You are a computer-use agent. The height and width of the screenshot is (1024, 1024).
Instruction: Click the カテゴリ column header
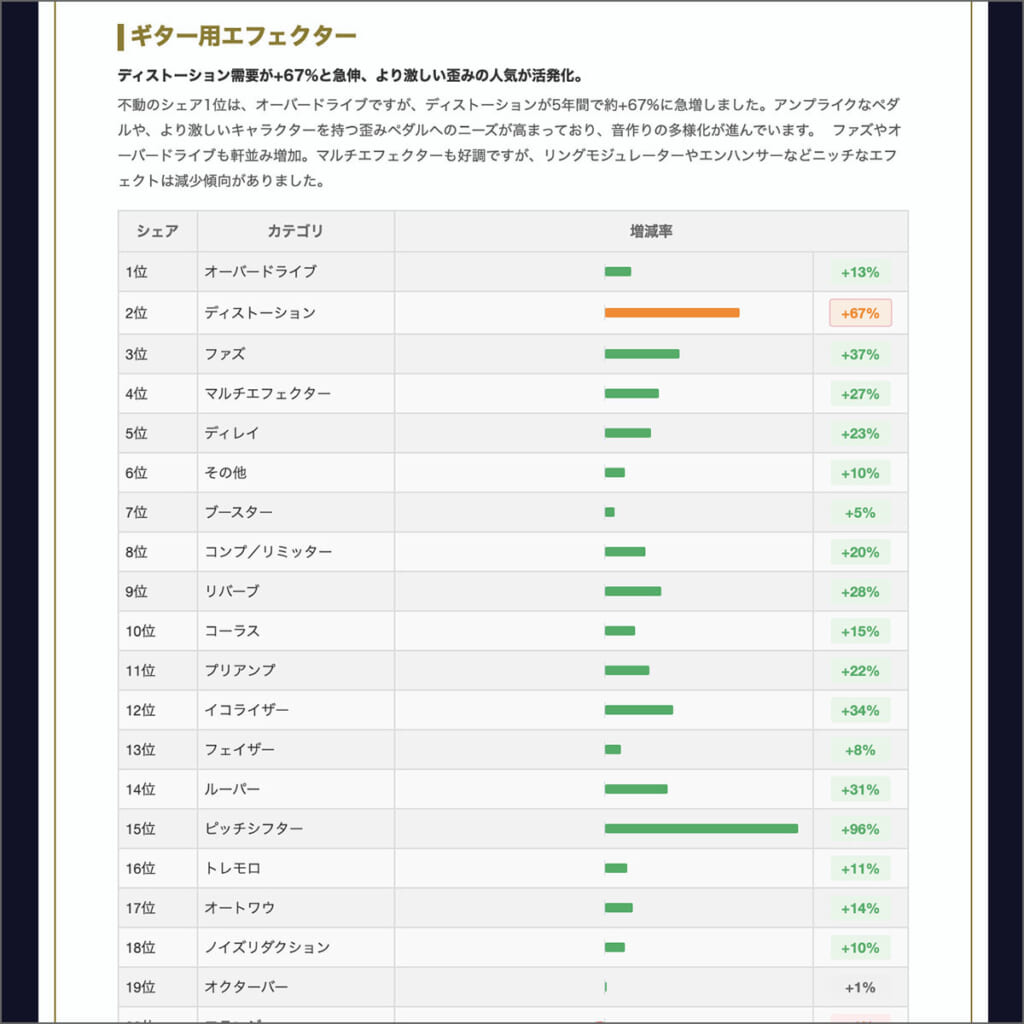294,231
